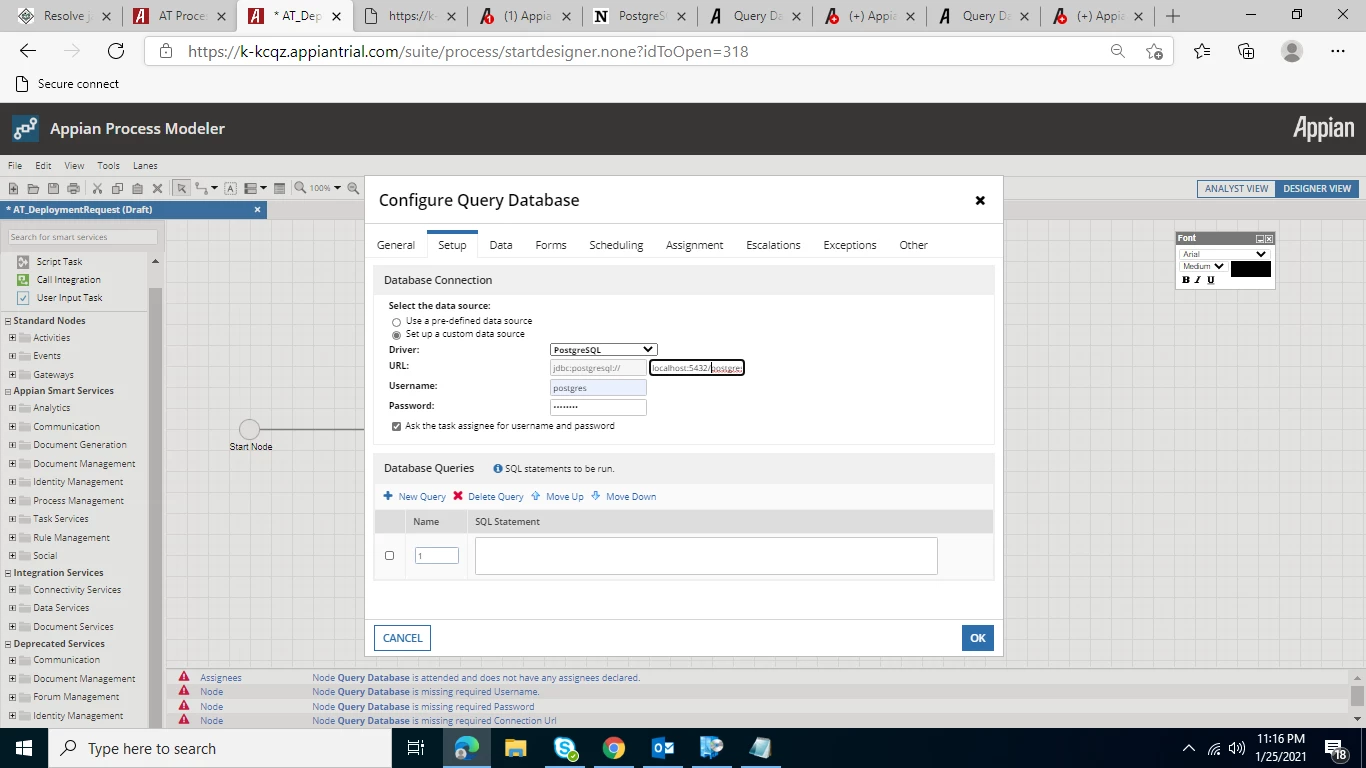Select the connector line tool

202,188
